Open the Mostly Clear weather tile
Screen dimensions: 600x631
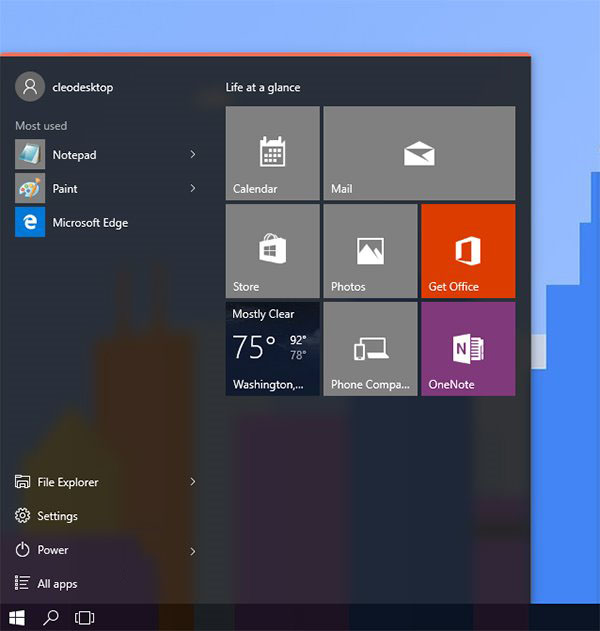(x=272, y=349)
